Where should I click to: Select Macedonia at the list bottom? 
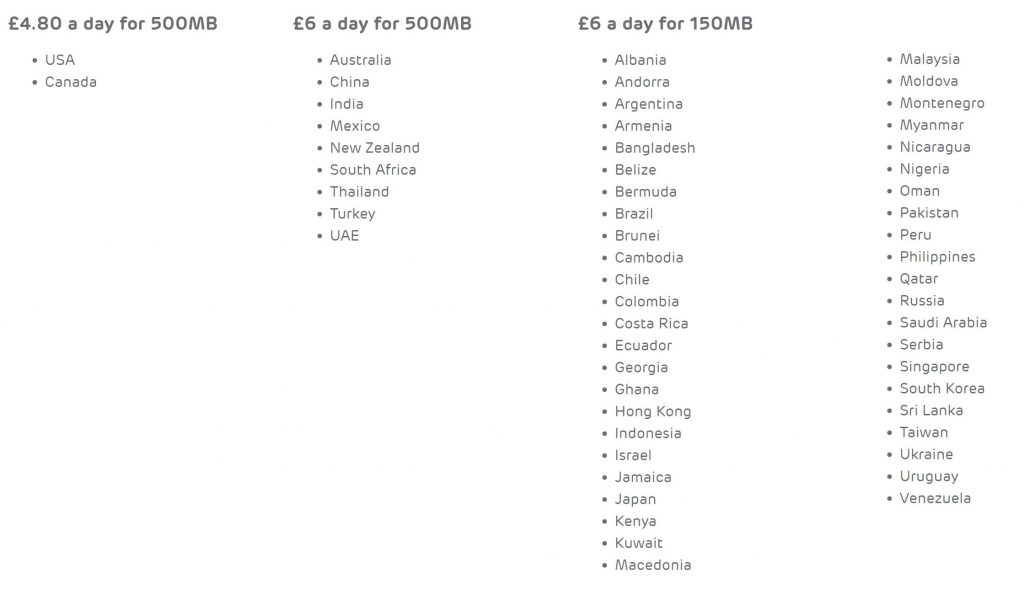[x=652, y=565]
